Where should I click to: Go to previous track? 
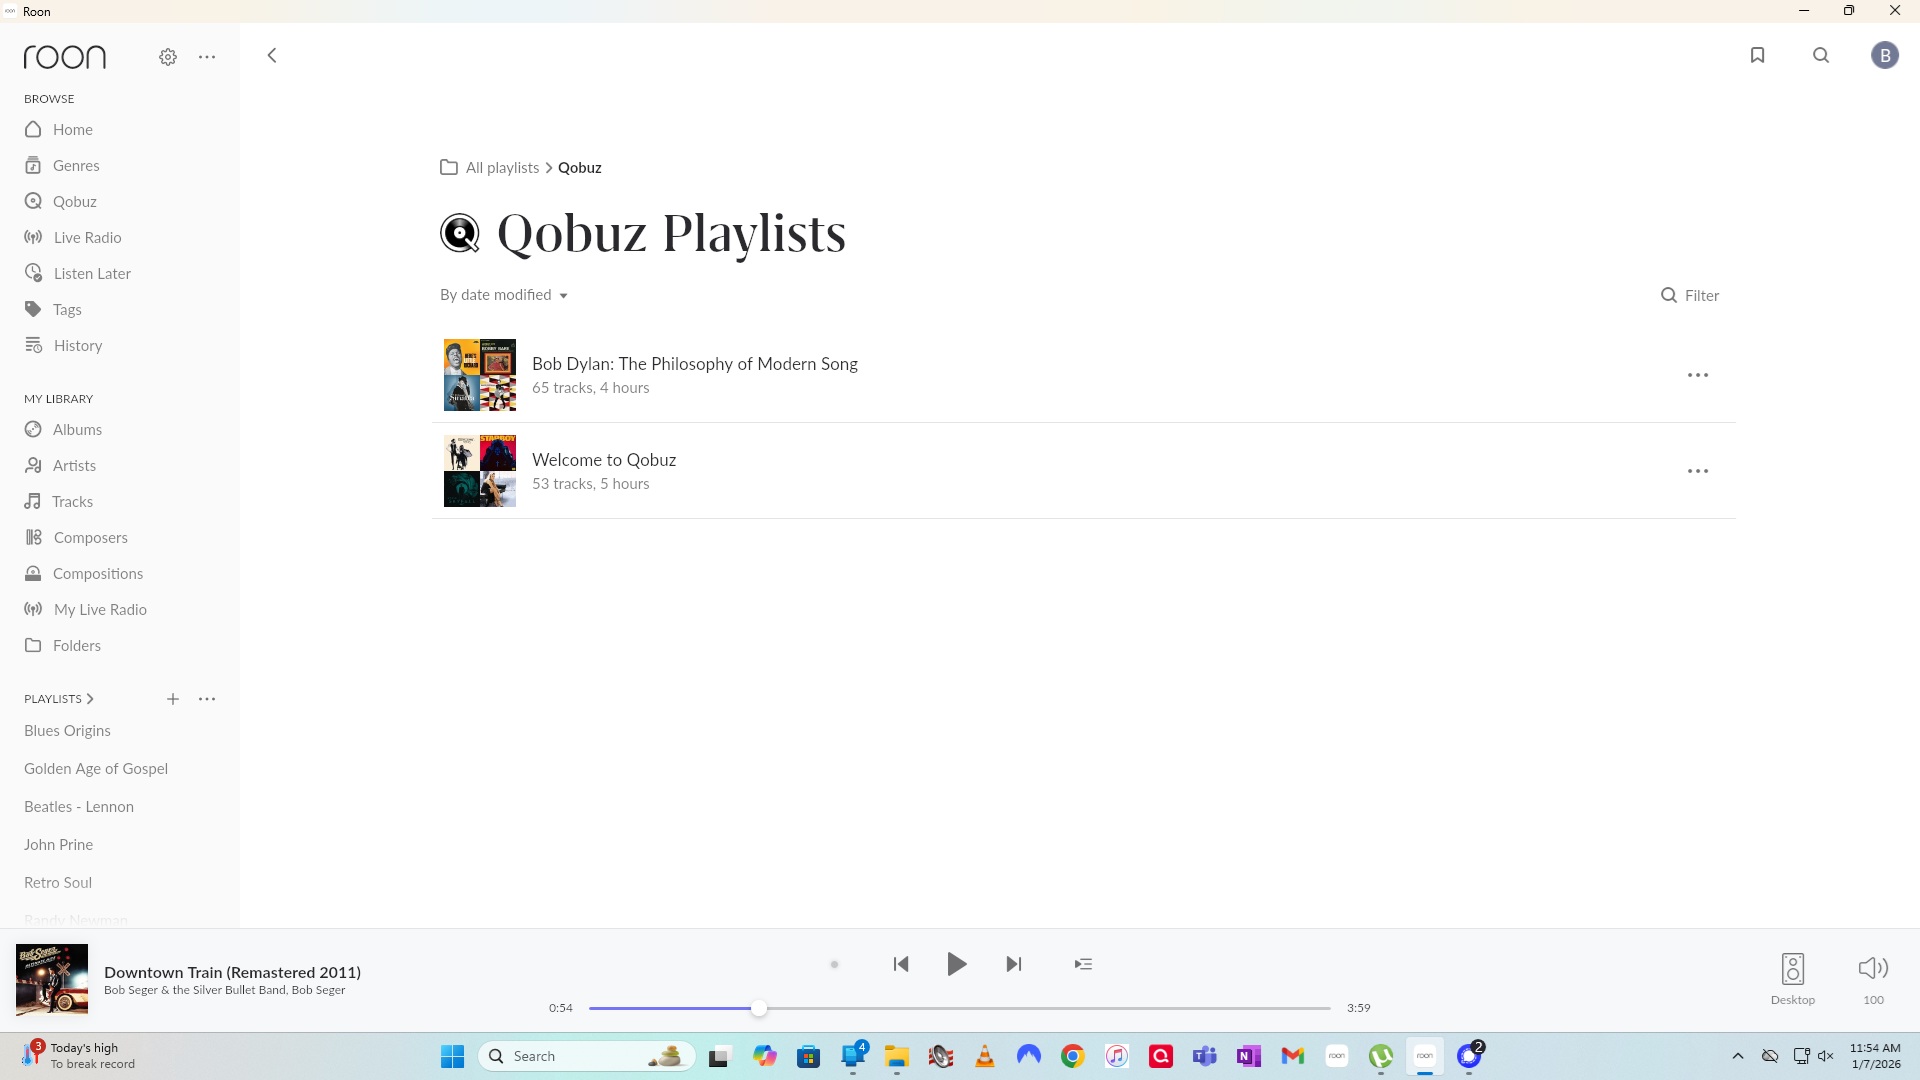[x=900, y=964]
